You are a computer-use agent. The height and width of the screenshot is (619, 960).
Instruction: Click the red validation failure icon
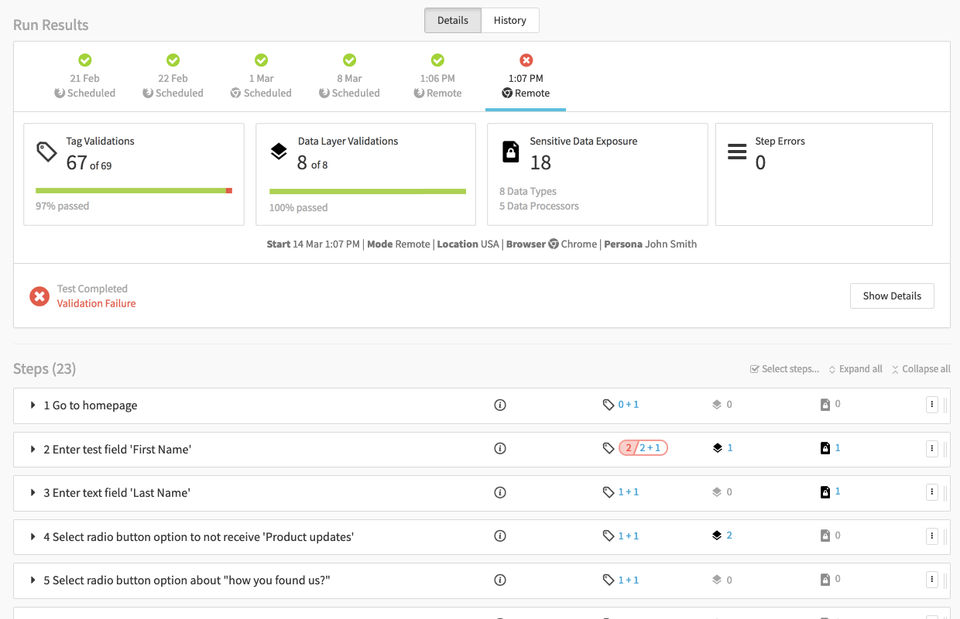(x=39, y=296)
